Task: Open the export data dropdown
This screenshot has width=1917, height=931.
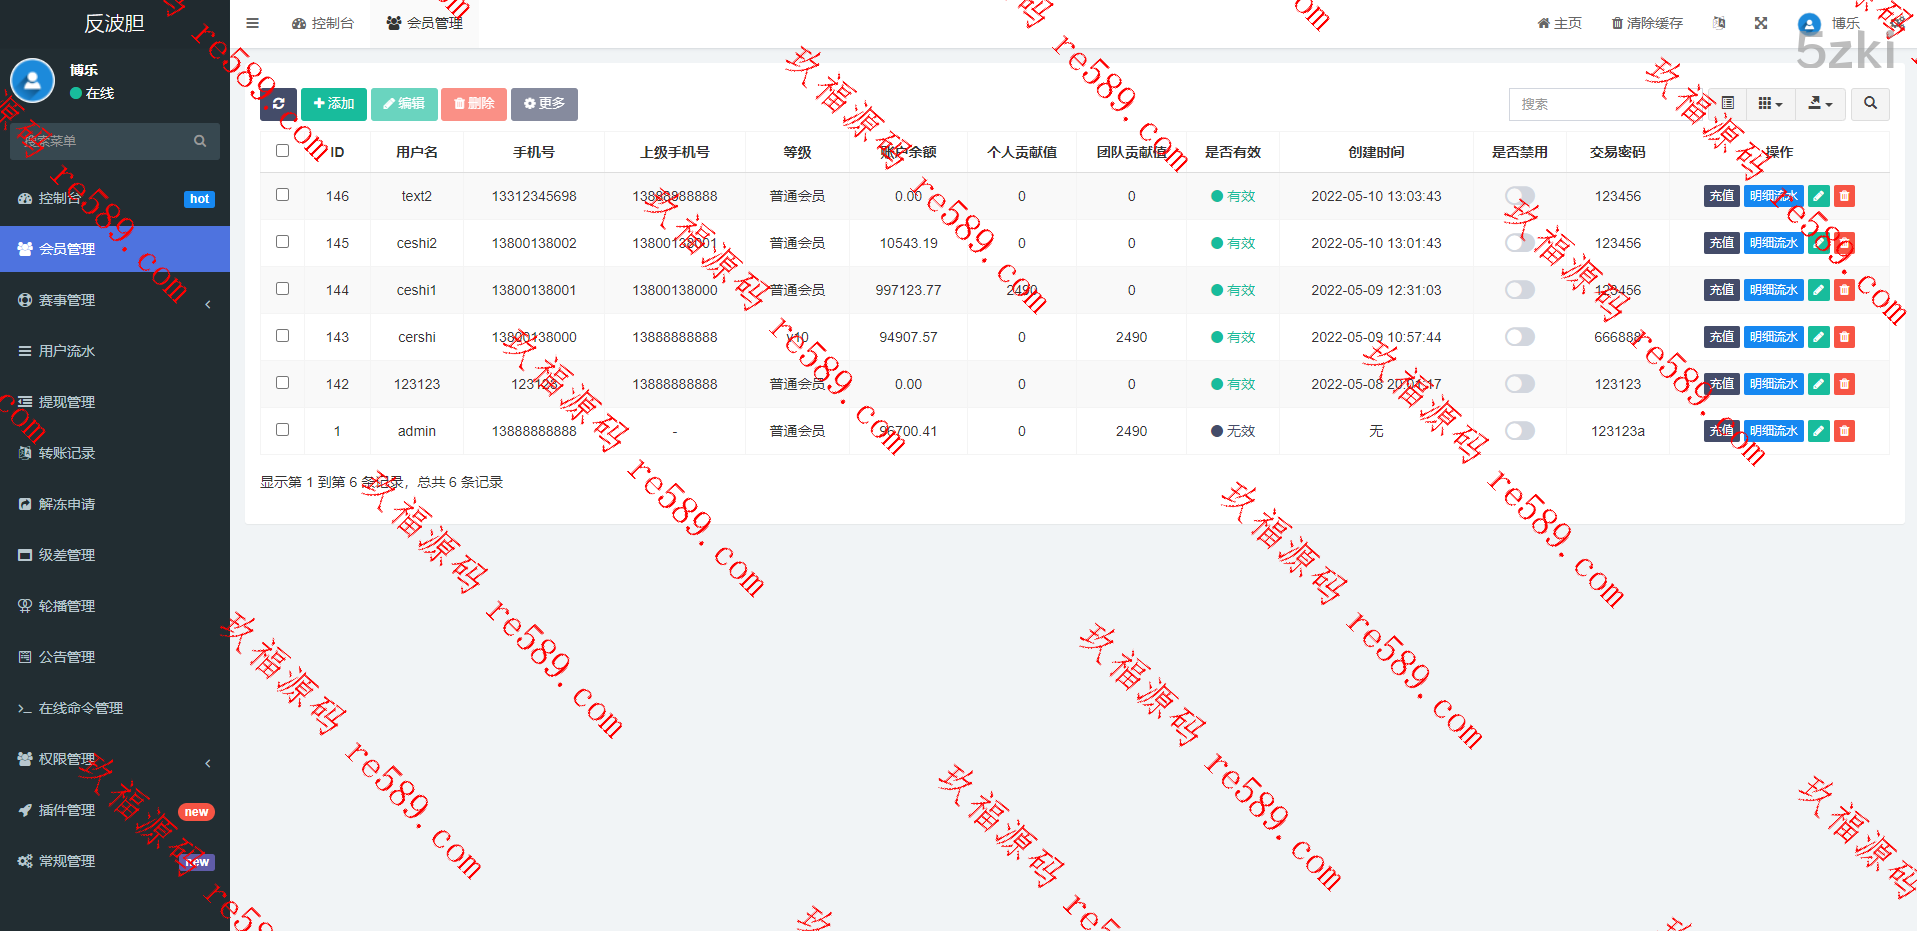Action: click(x=1819, y=104)
